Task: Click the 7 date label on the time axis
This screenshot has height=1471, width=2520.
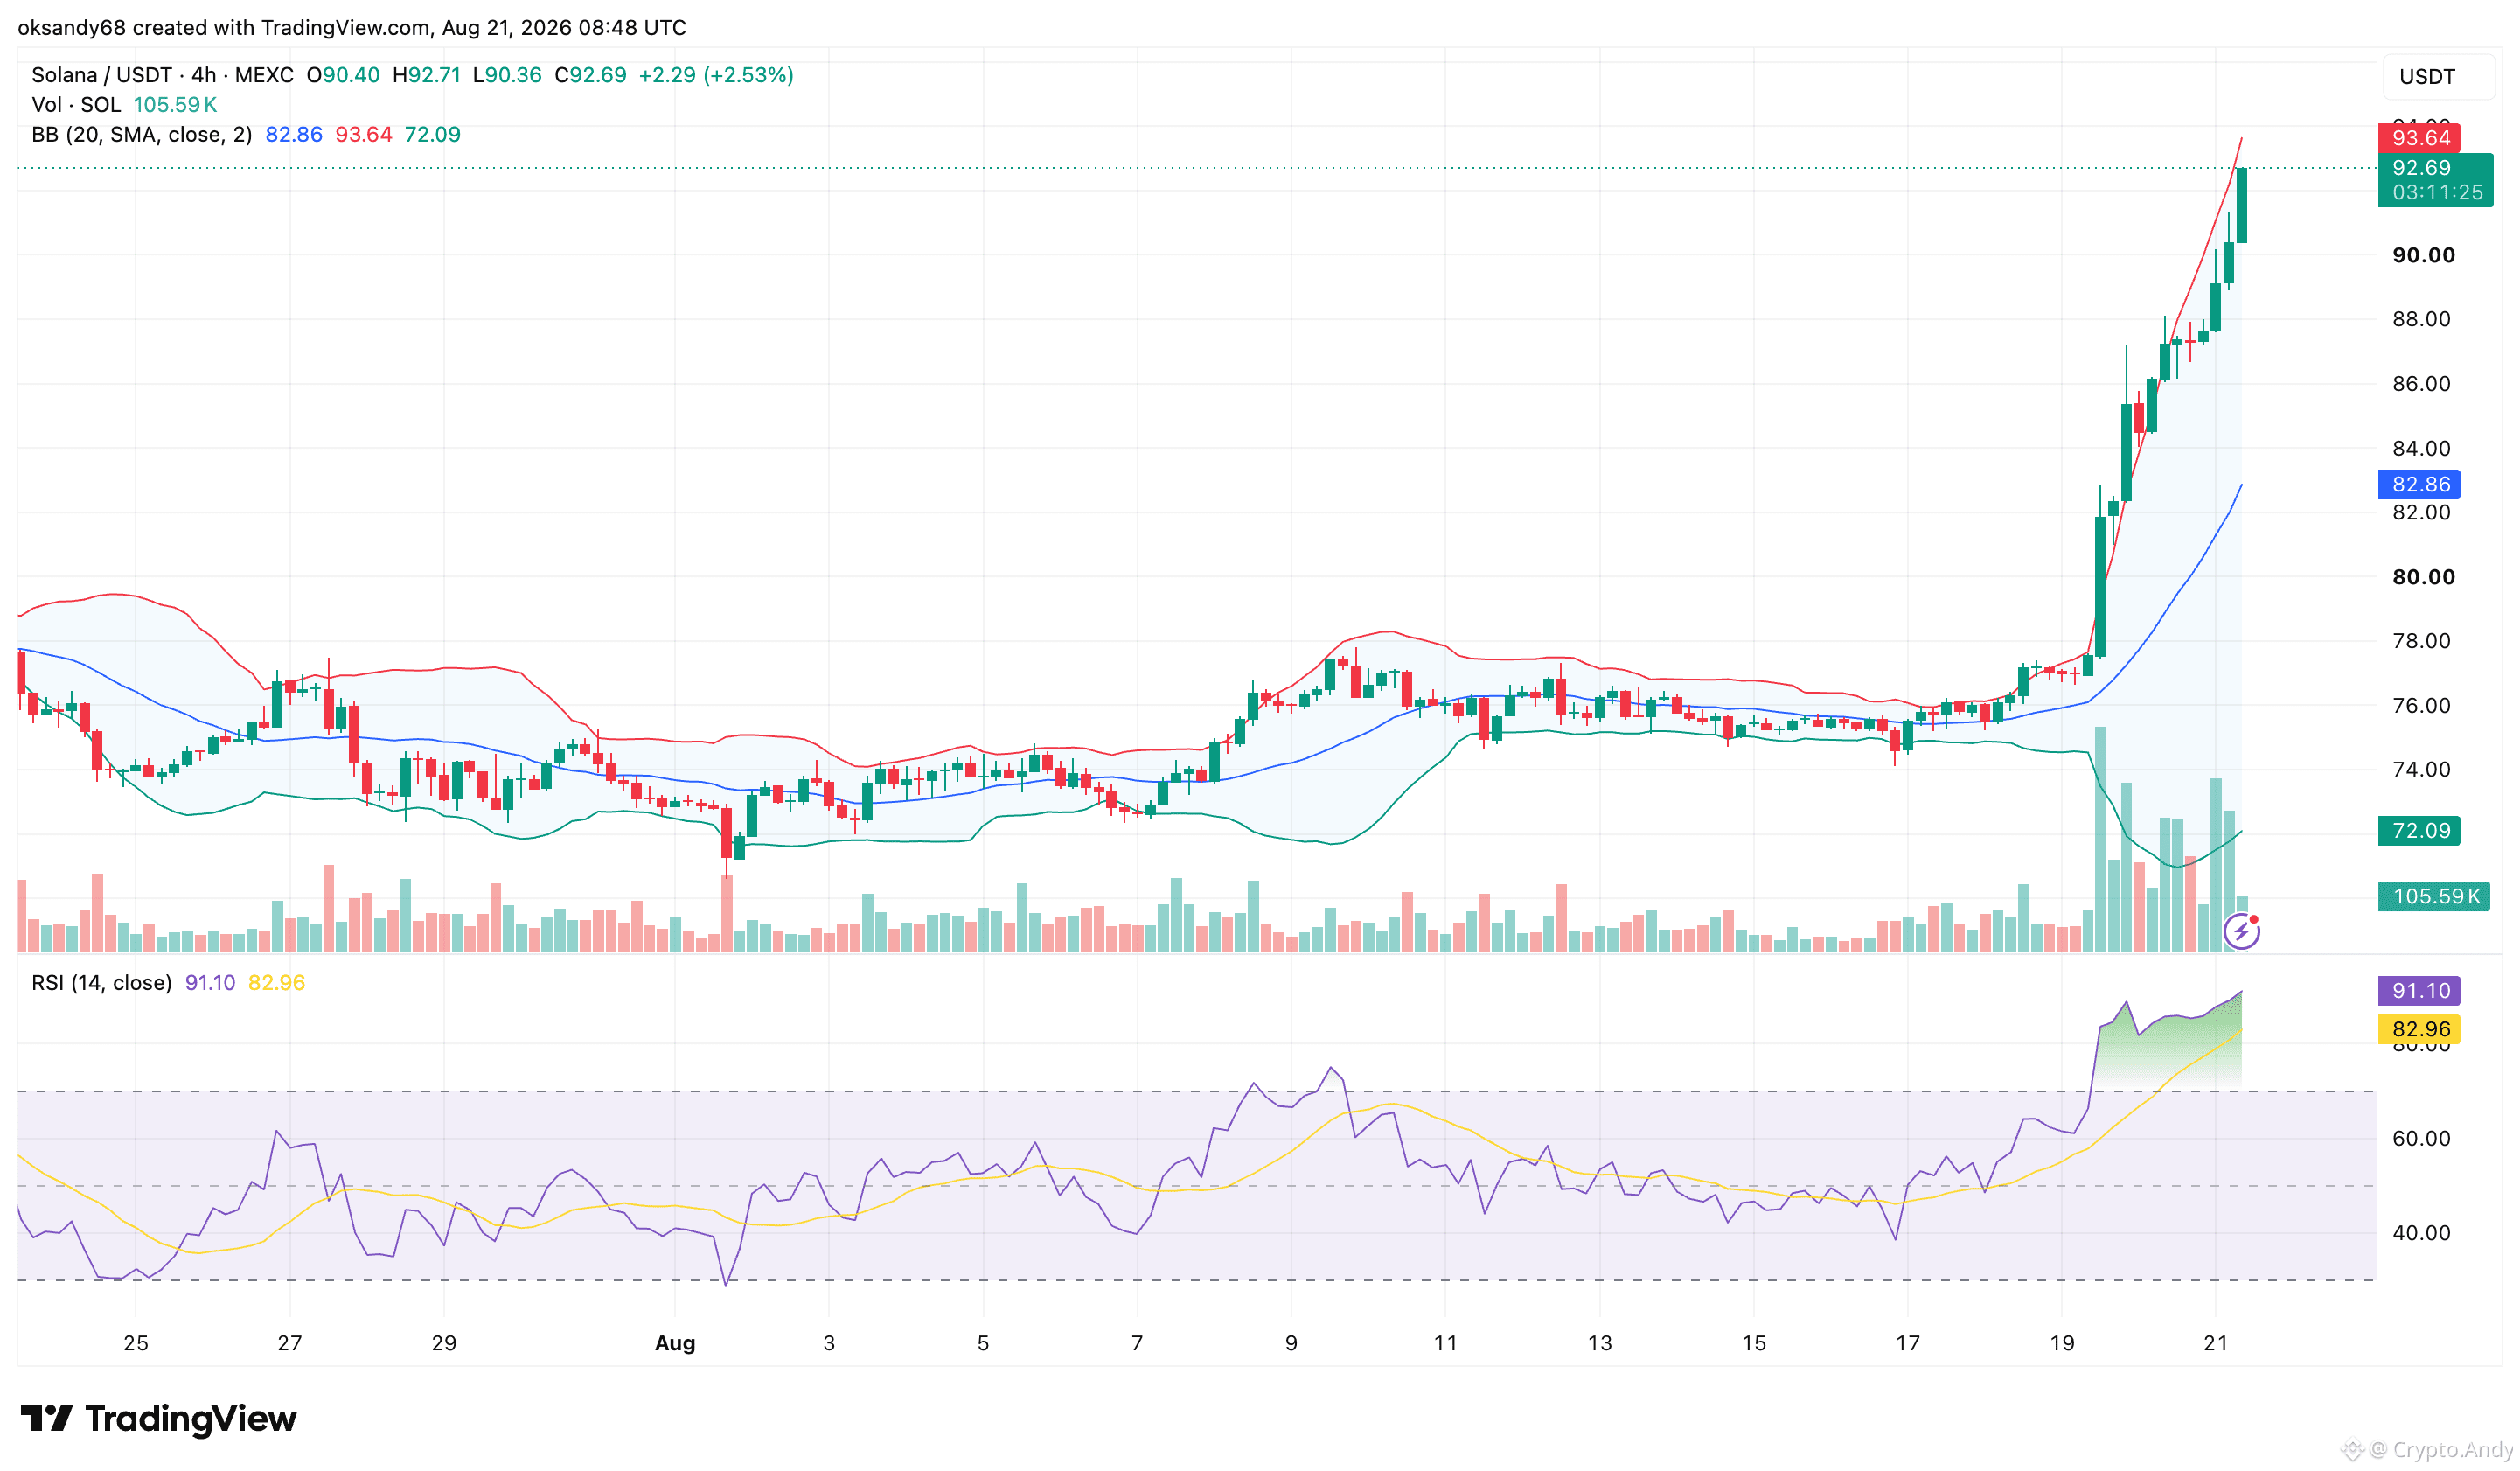Action: 1137,1343
